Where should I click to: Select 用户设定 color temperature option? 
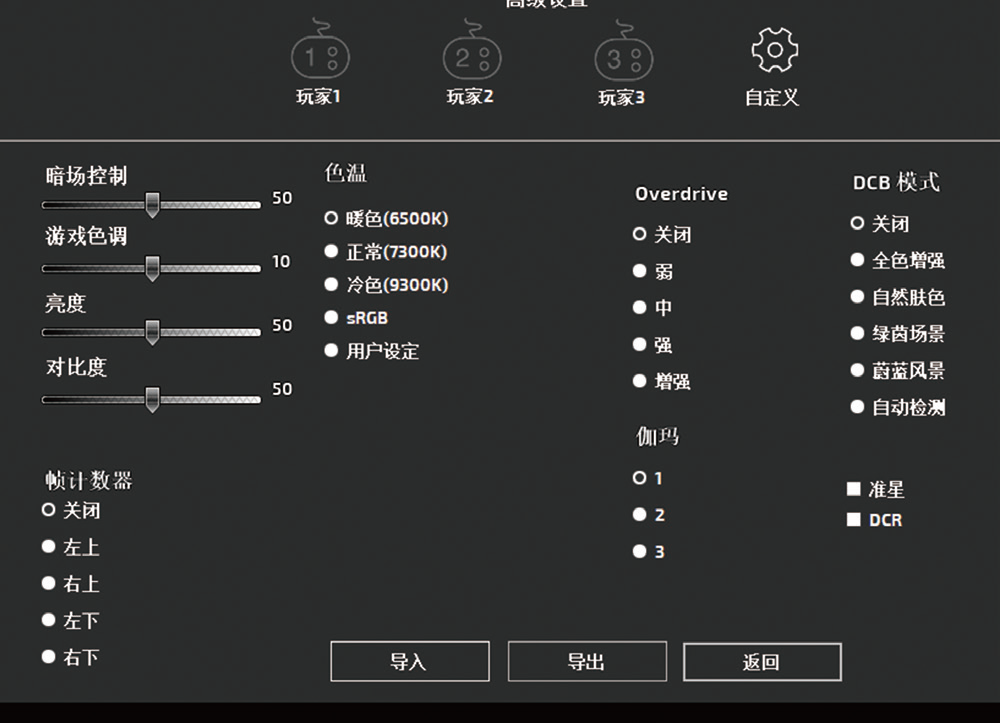click(x=330, y=350)
